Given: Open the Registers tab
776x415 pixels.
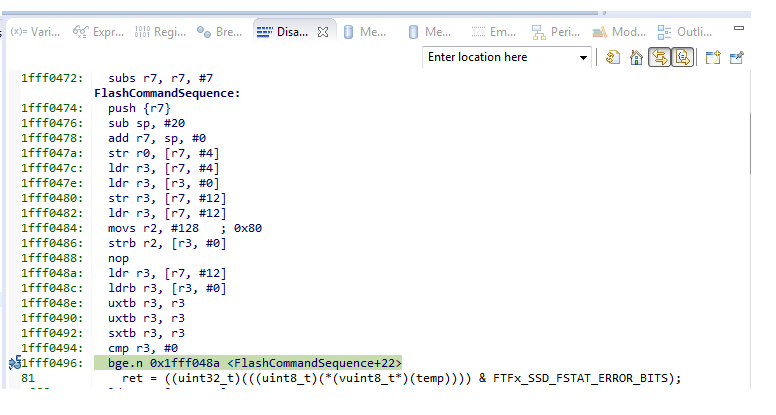Looking at the screenshot, I should pos(160,32).
